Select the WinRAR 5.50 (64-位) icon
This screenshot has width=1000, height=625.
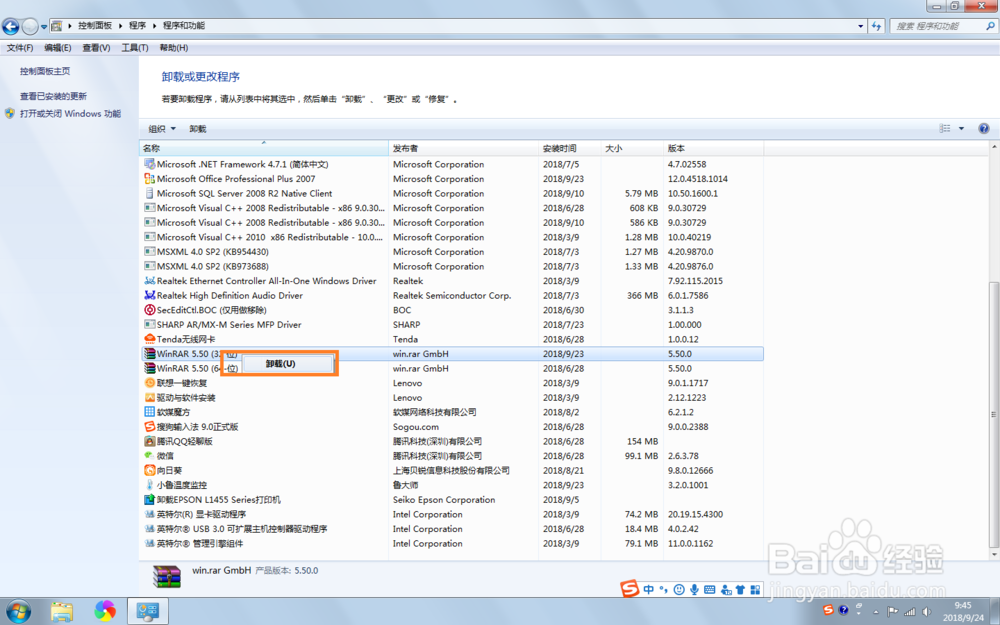149,368
